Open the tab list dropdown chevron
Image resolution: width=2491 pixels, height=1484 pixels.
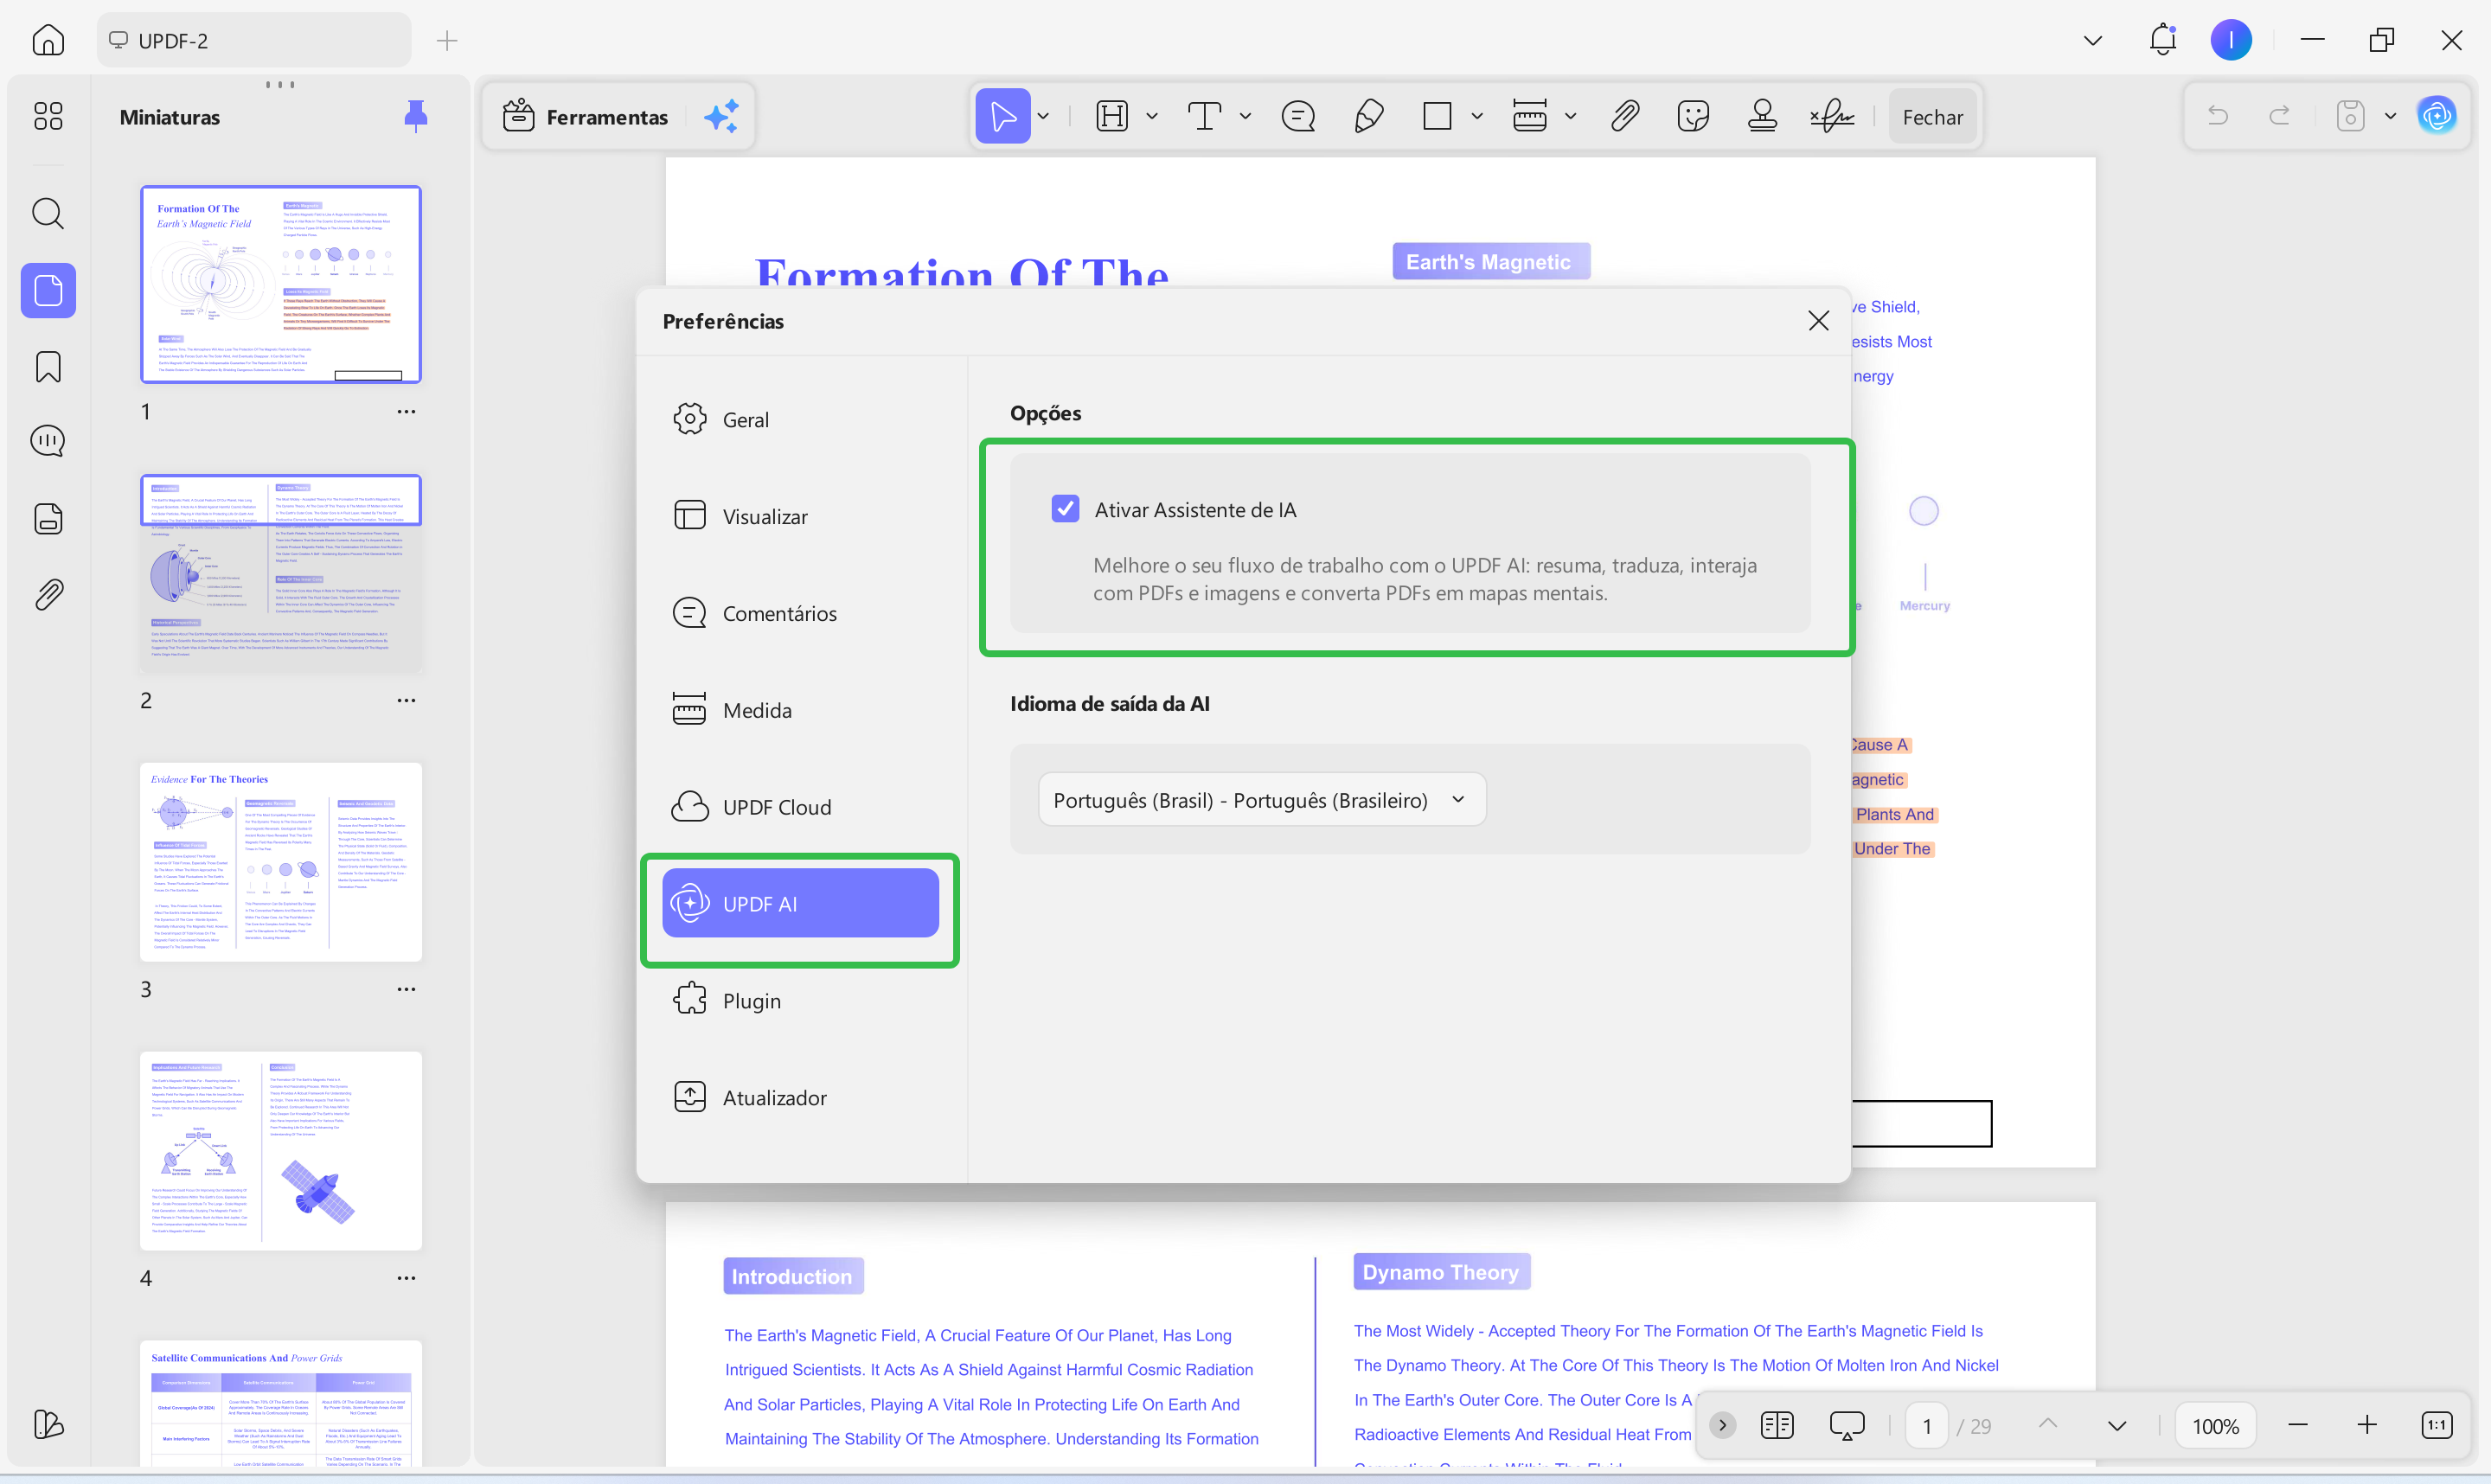(x=2093, y=40)
